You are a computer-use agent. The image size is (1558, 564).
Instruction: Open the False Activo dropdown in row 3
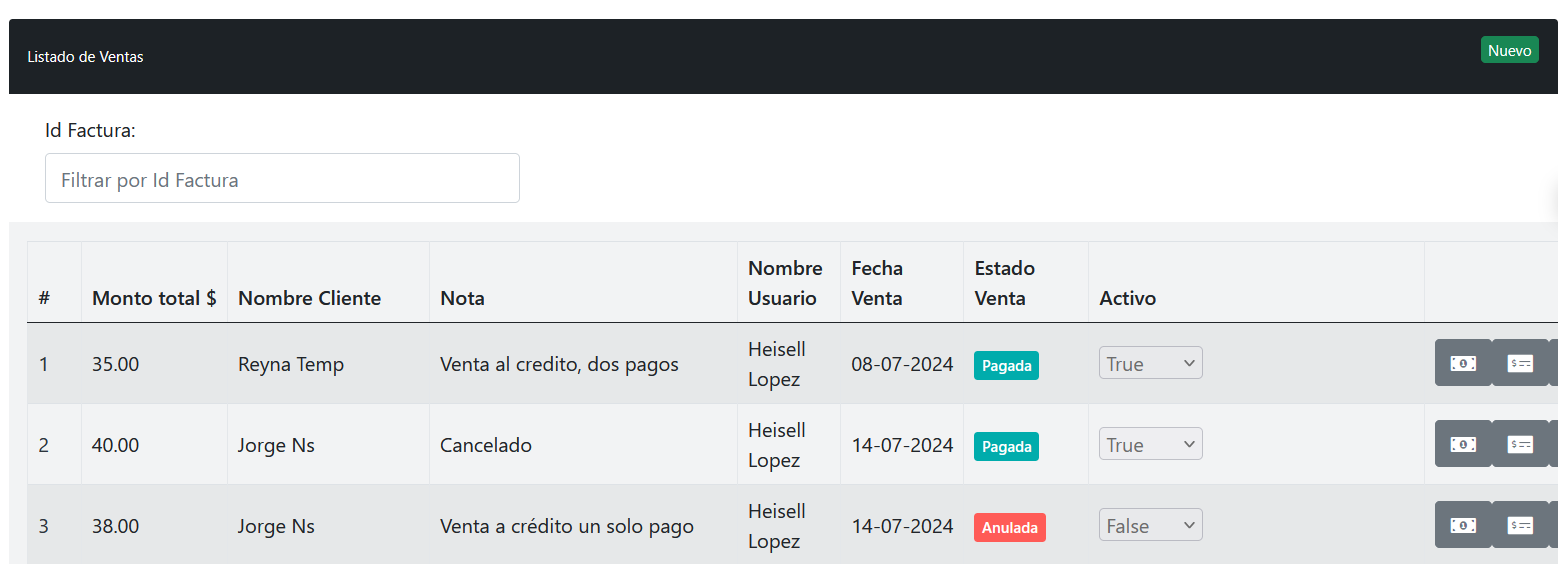(x=1151, y=525)
